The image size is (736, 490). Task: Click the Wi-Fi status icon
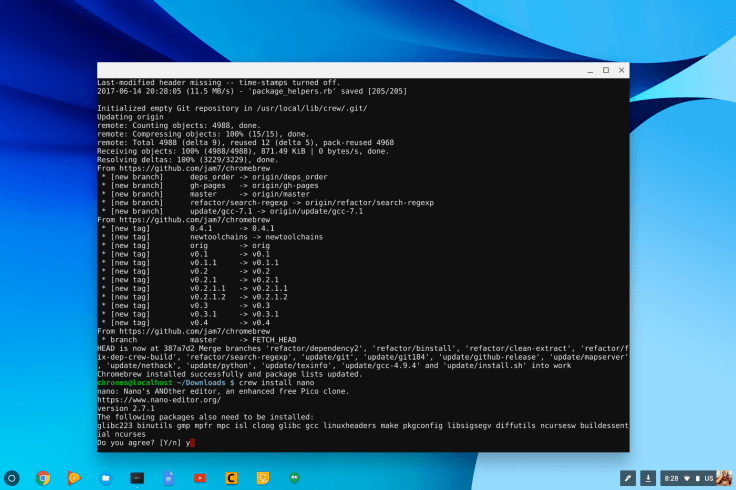tap(686, 478)
